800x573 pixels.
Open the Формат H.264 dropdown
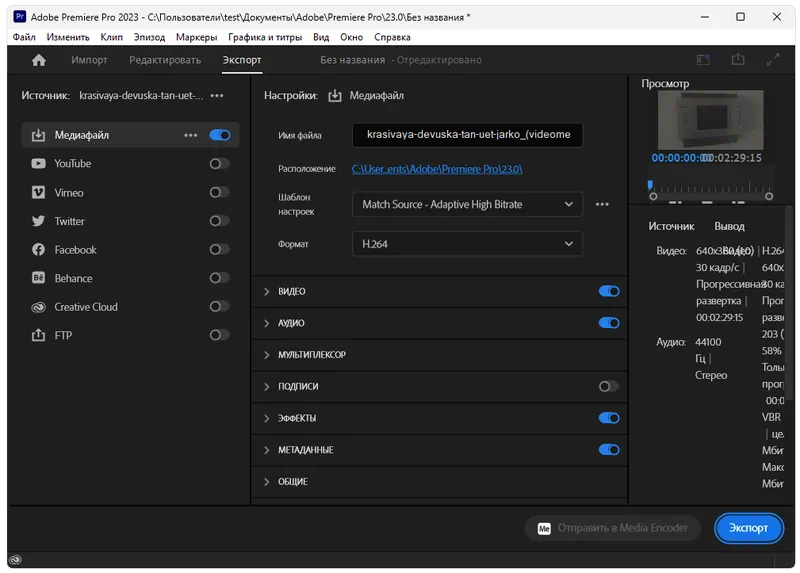click(467, 244)
